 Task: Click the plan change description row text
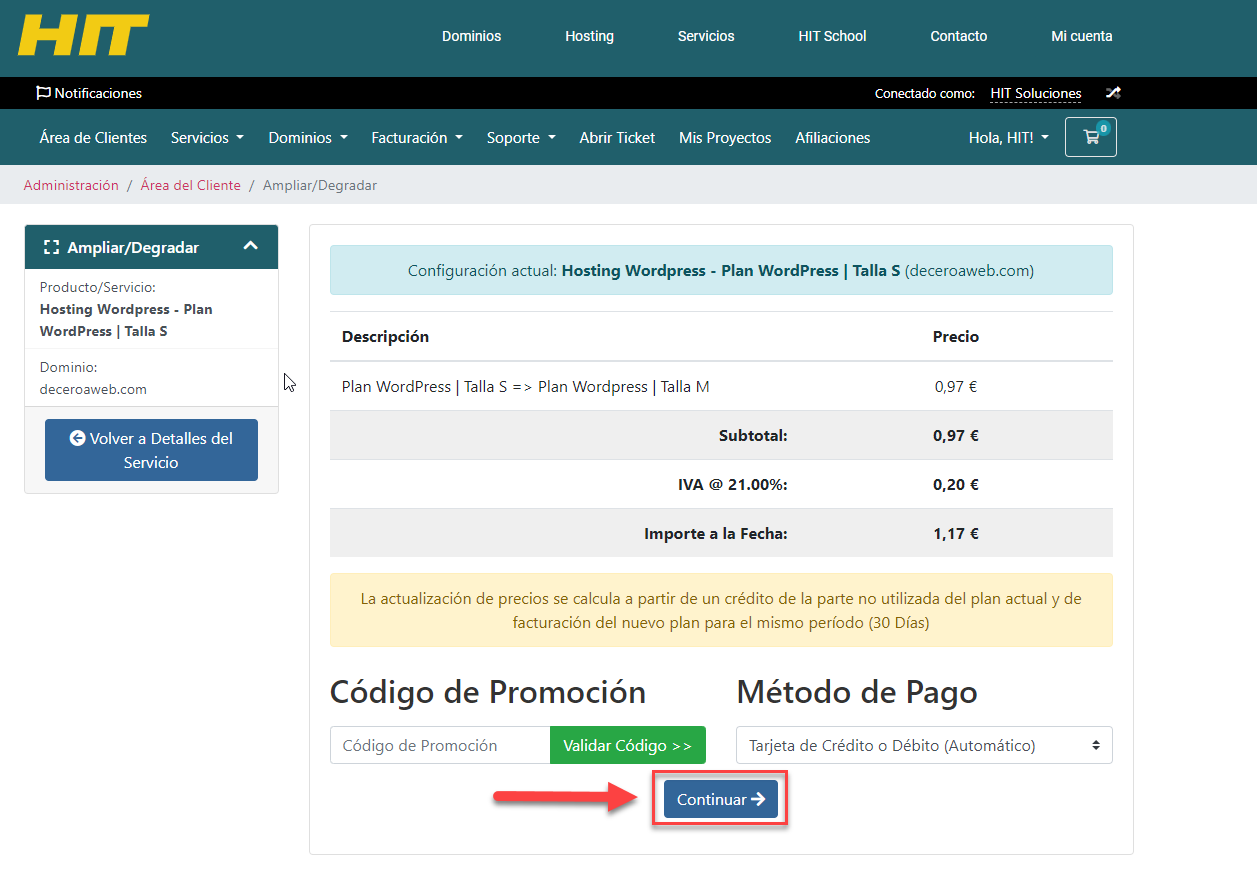526,386
